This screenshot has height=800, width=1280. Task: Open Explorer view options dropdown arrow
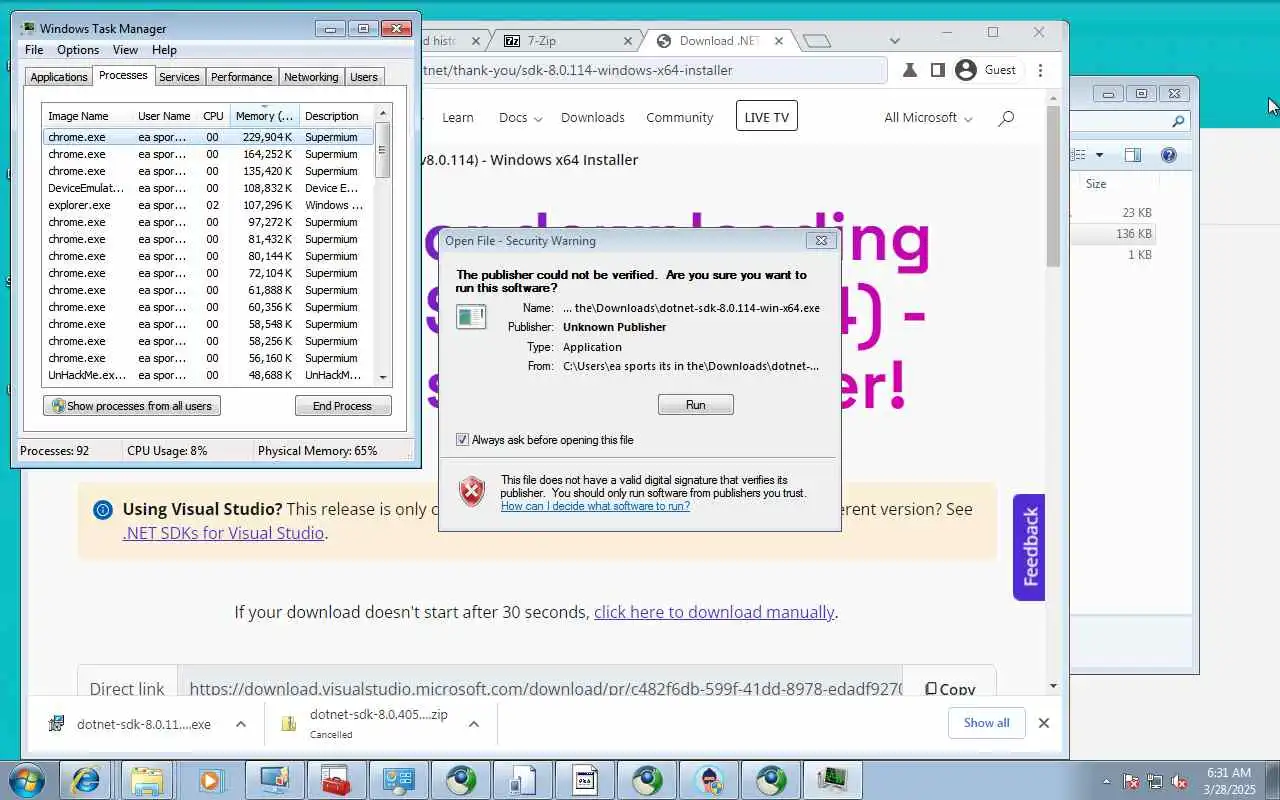(x=1099, y=155)
